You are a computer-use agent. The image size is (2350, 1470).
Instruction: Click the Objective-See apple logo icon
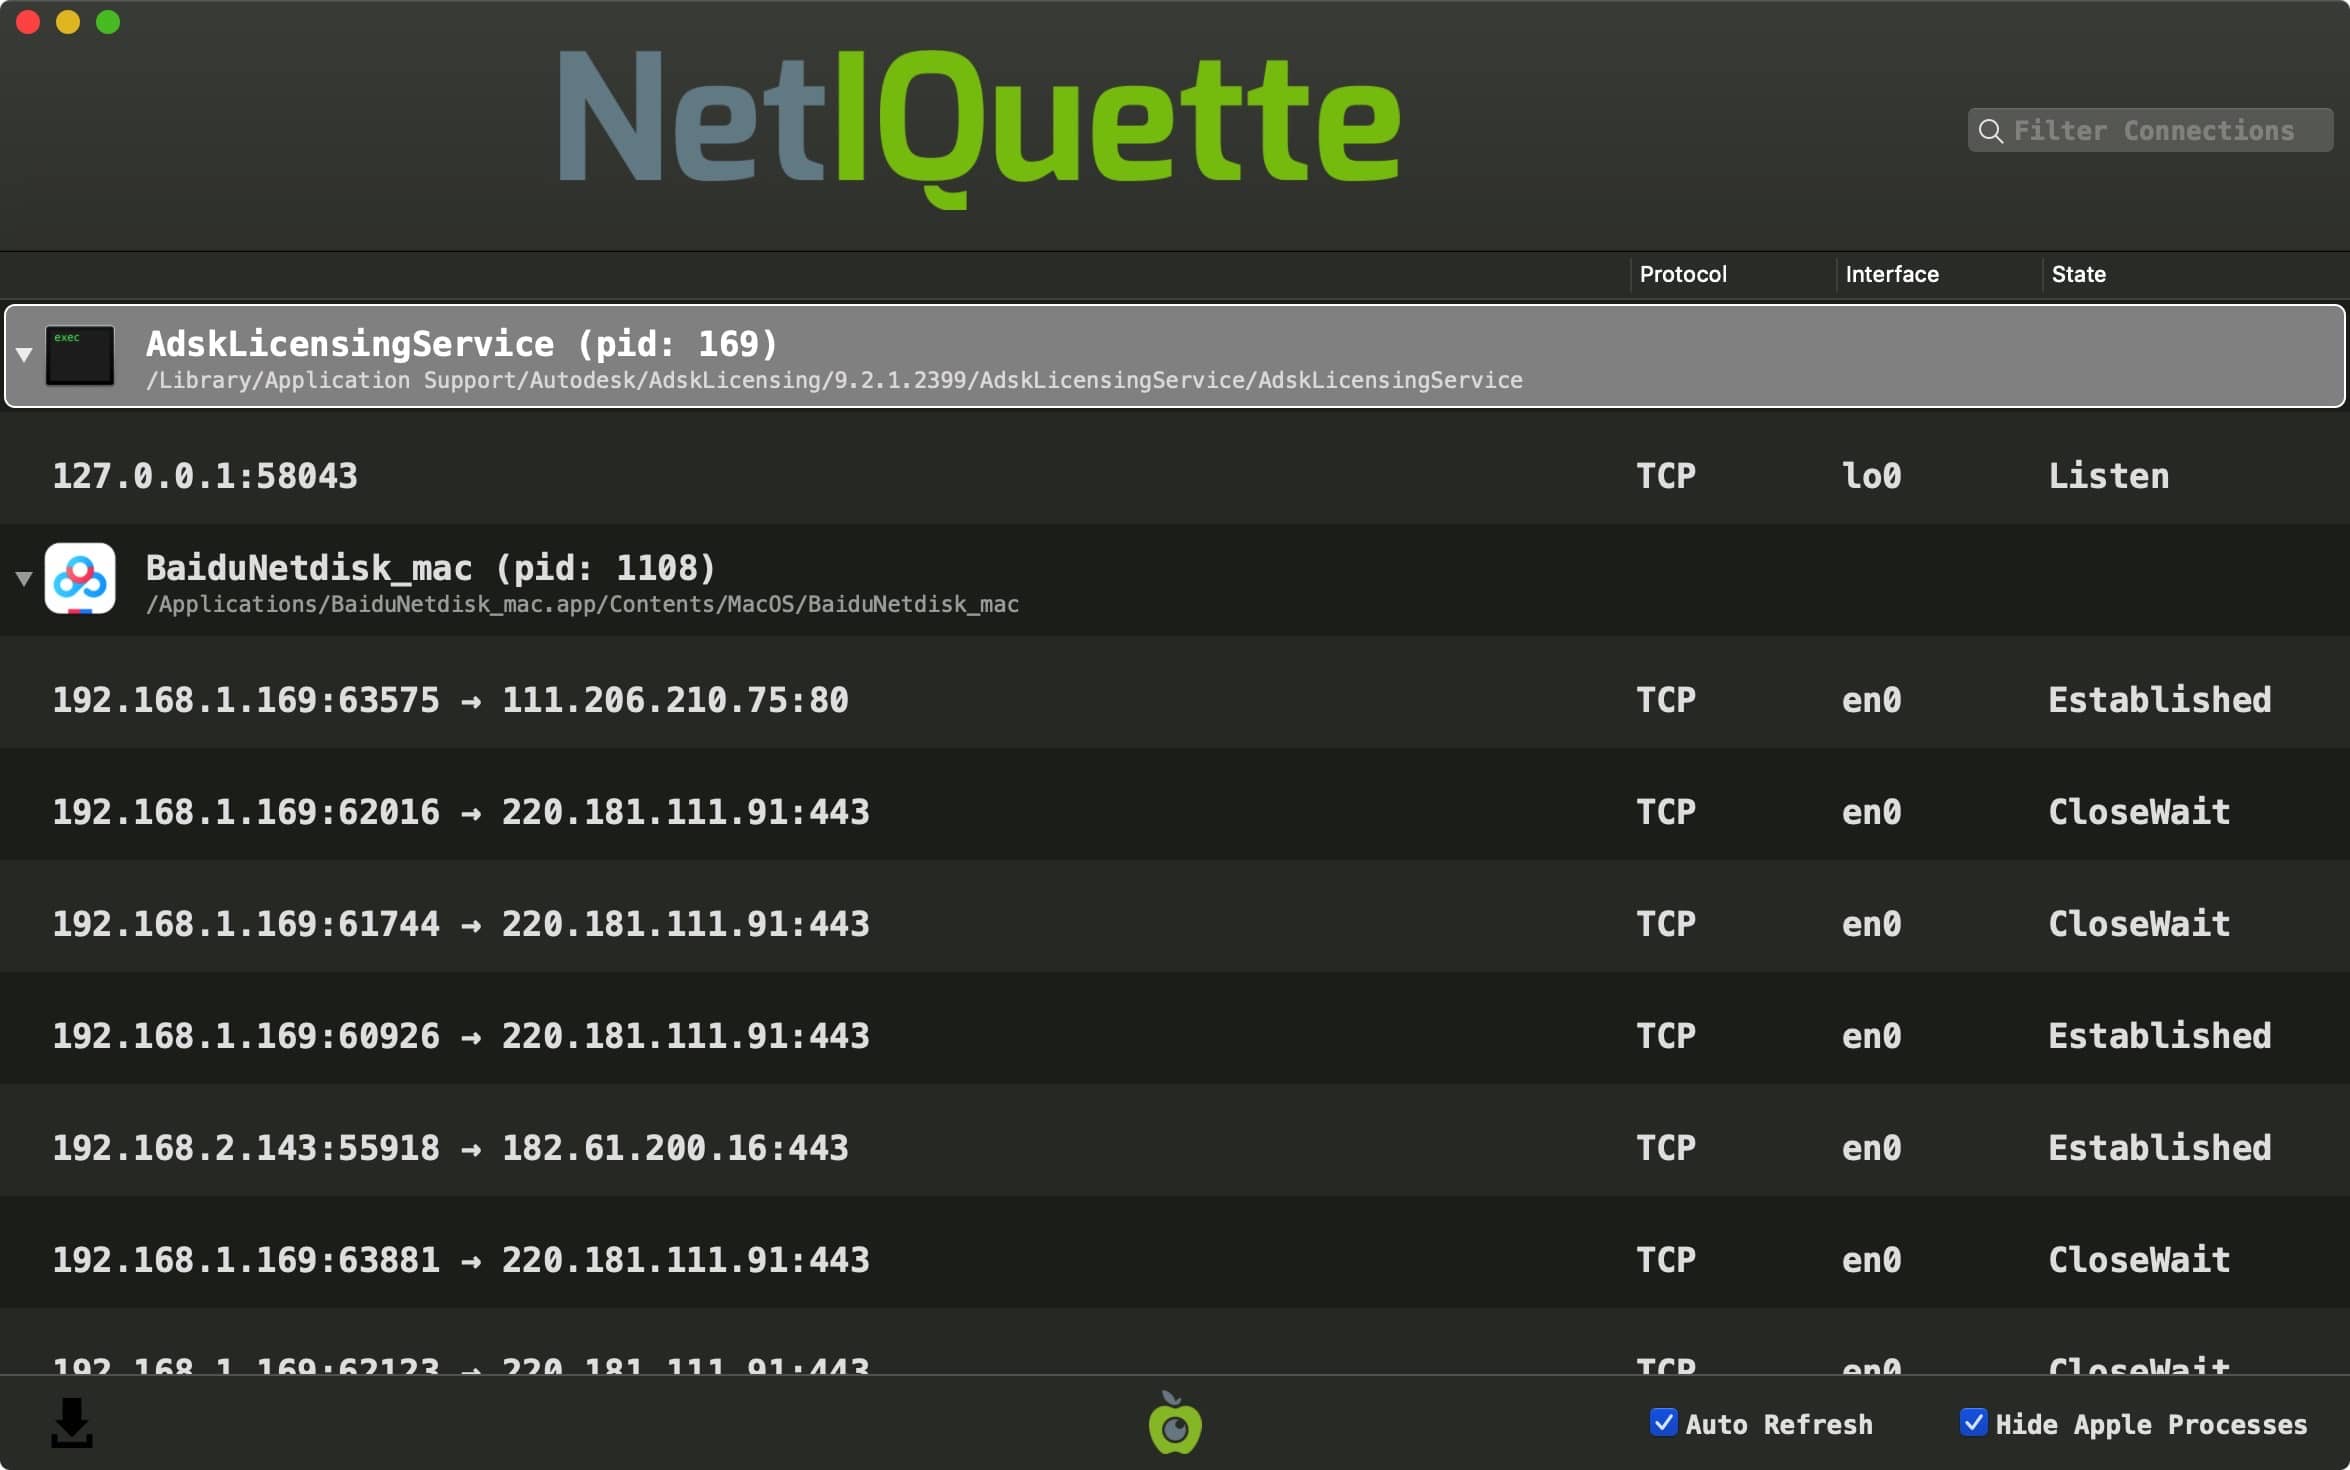pos(1175,1423)
